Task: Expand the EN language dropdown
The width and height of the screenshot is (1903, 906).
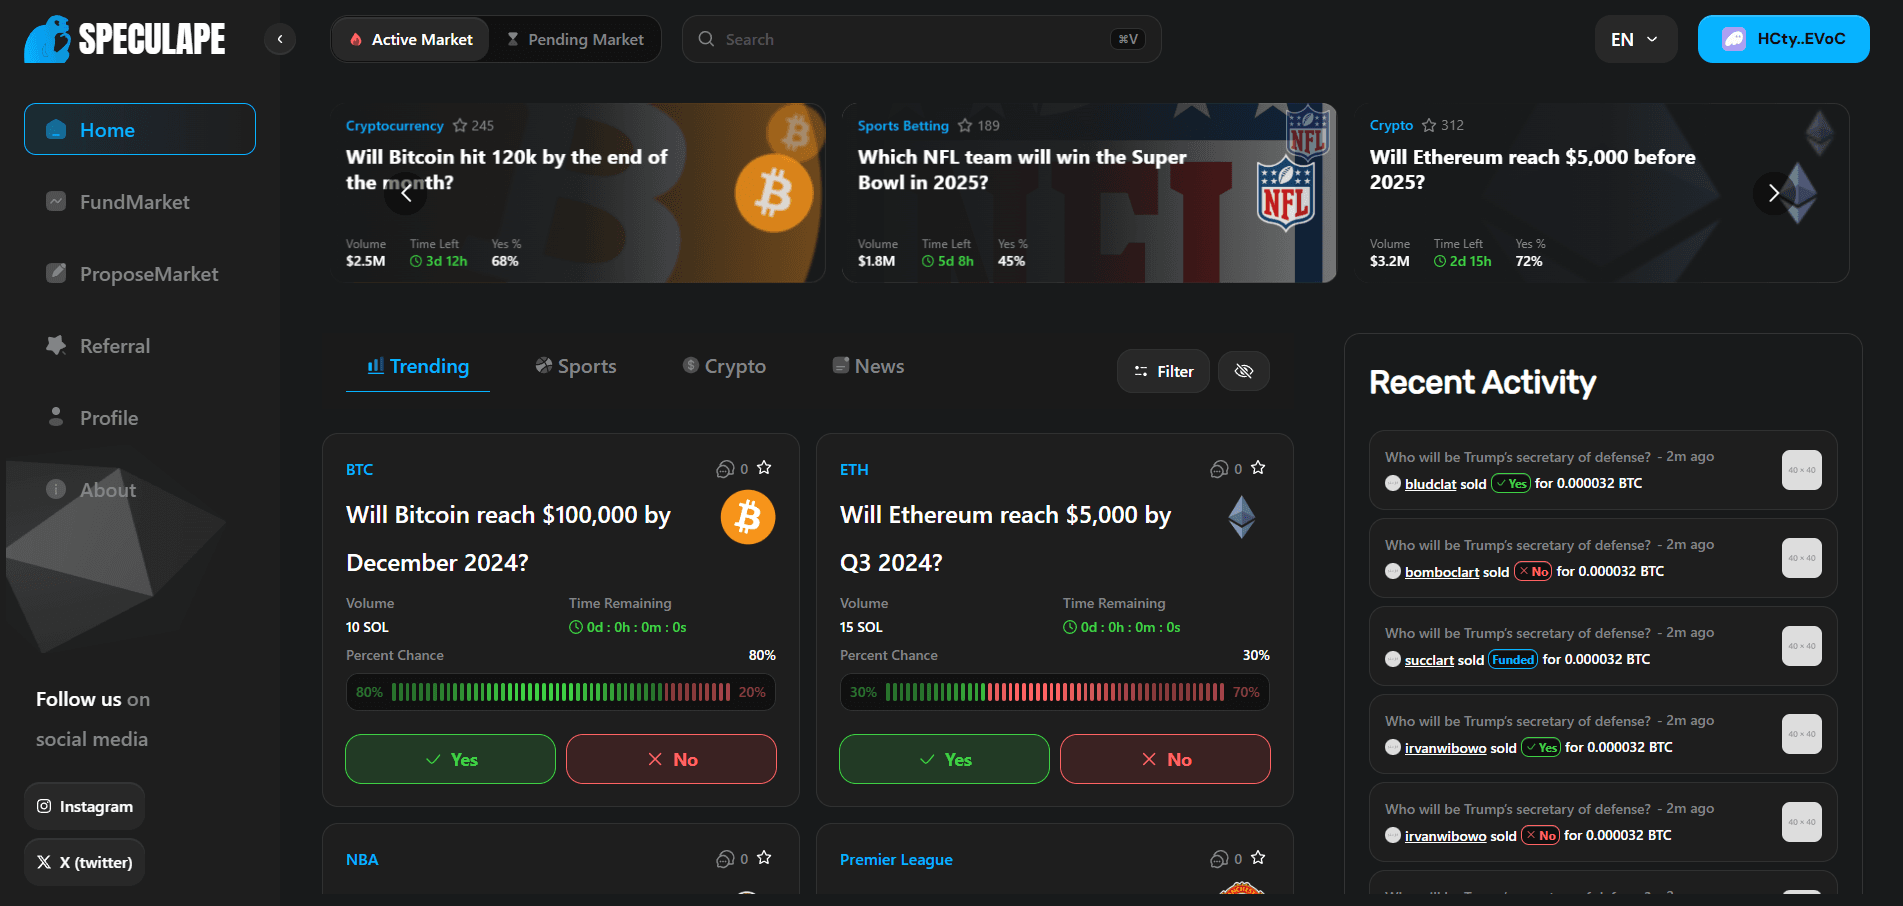Action: coord(1635,39)
